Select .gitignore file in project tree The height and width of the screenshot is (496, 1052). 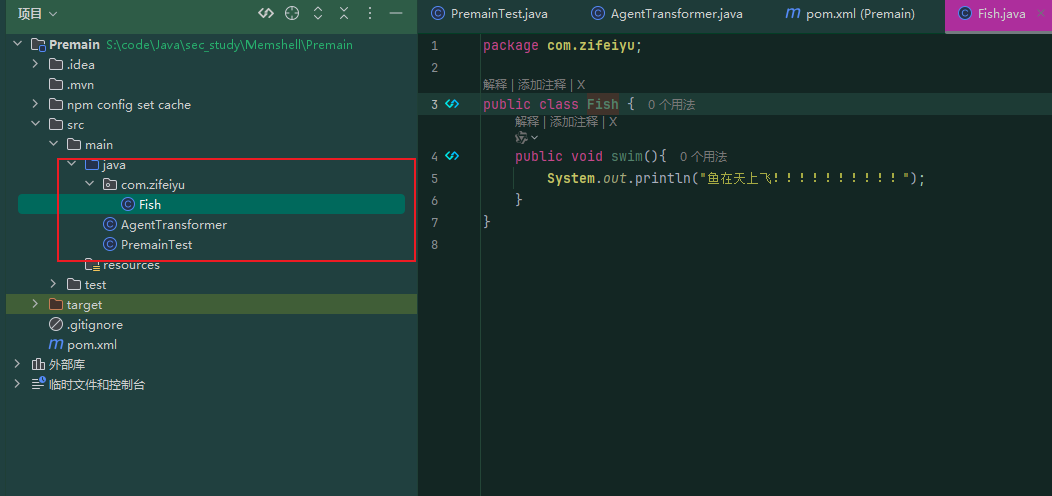coord(95,324)
